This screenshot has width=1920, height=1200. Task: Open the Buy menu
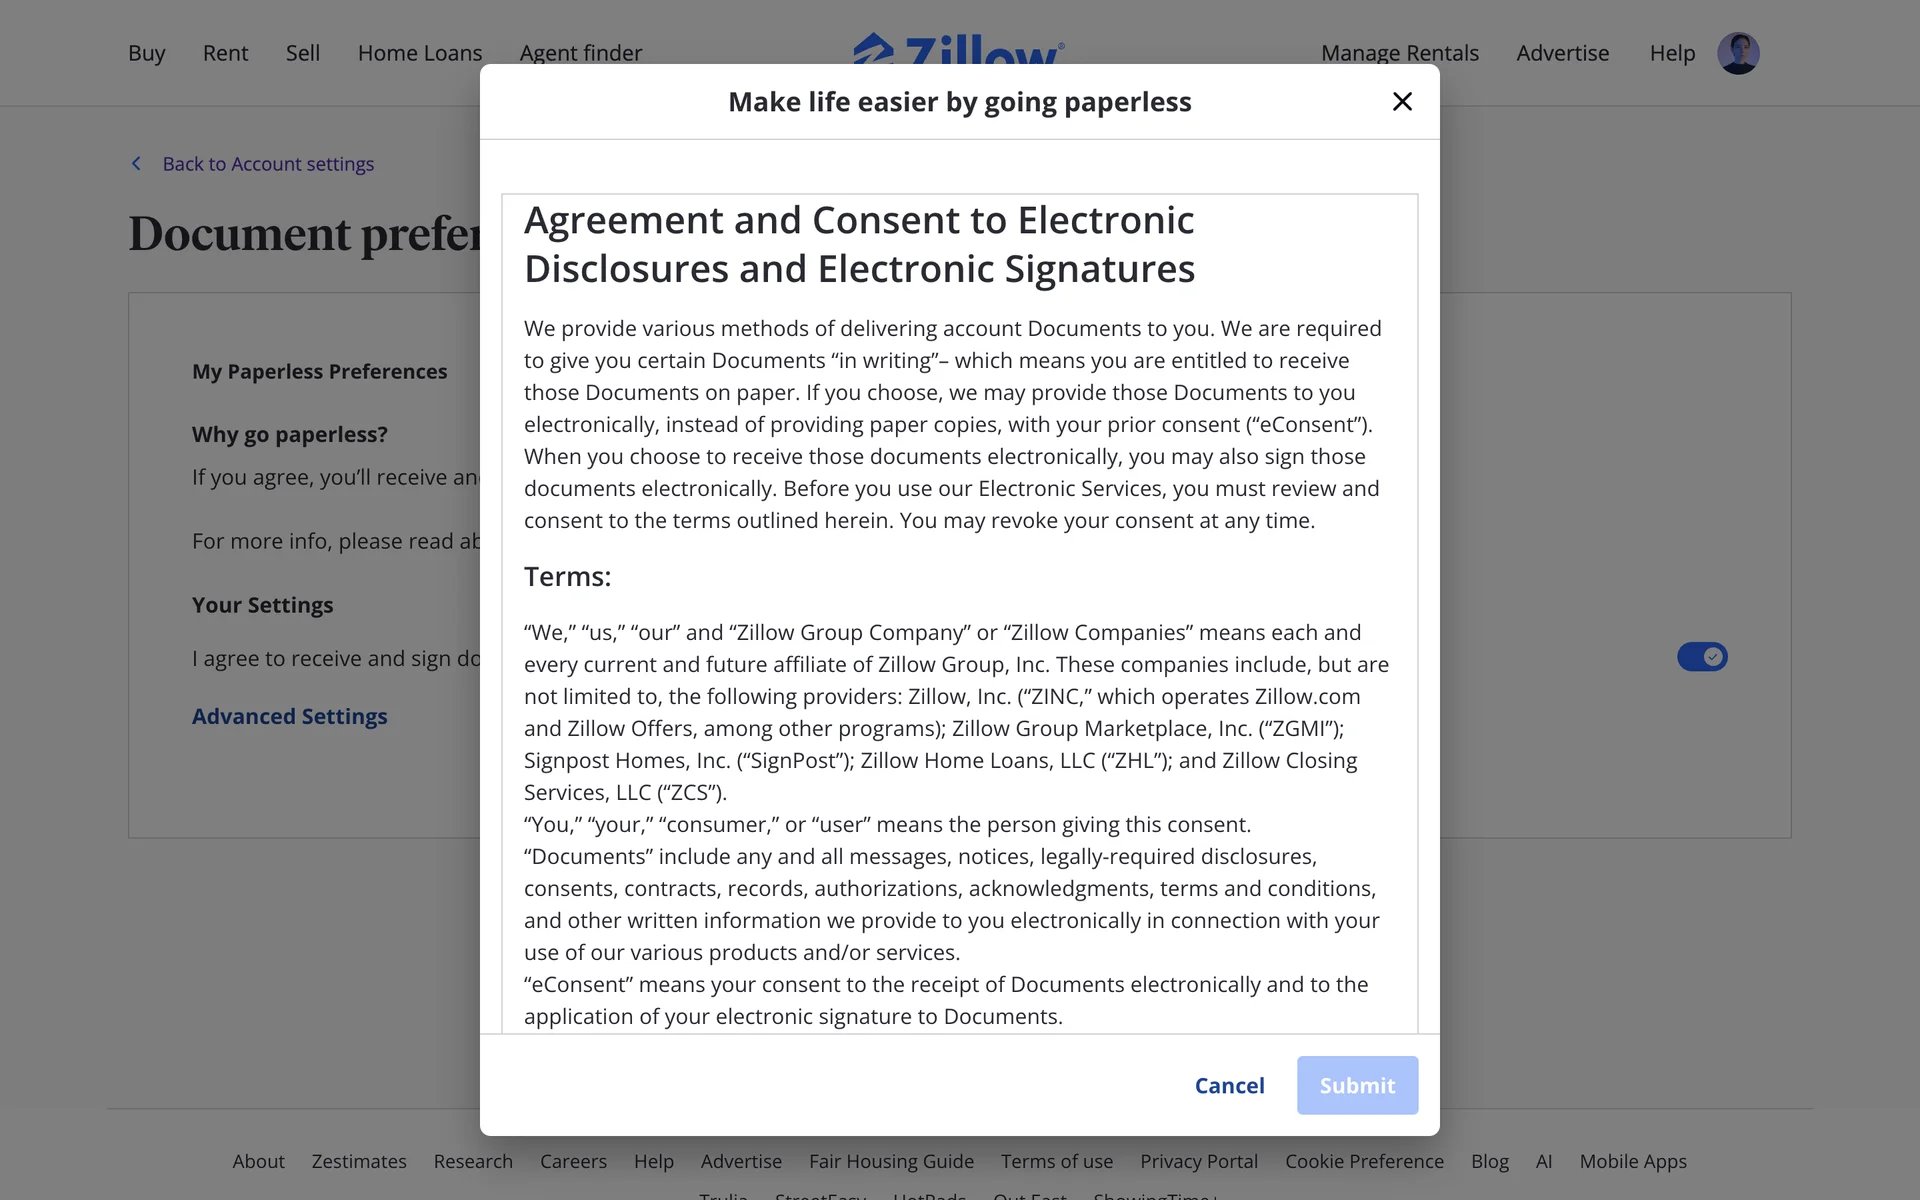pyautogui.click(x=146, y=53)
